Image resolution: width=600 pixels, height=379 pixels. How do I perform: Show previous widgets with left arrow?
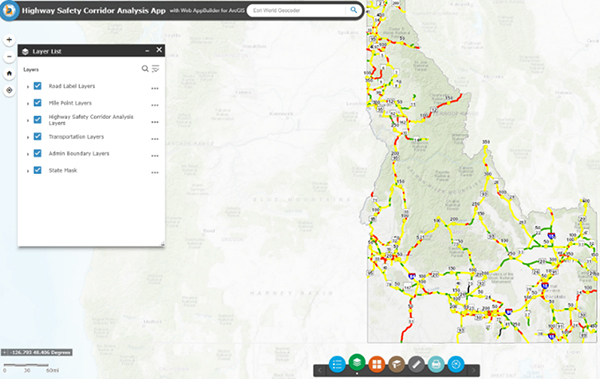(320, 370)
